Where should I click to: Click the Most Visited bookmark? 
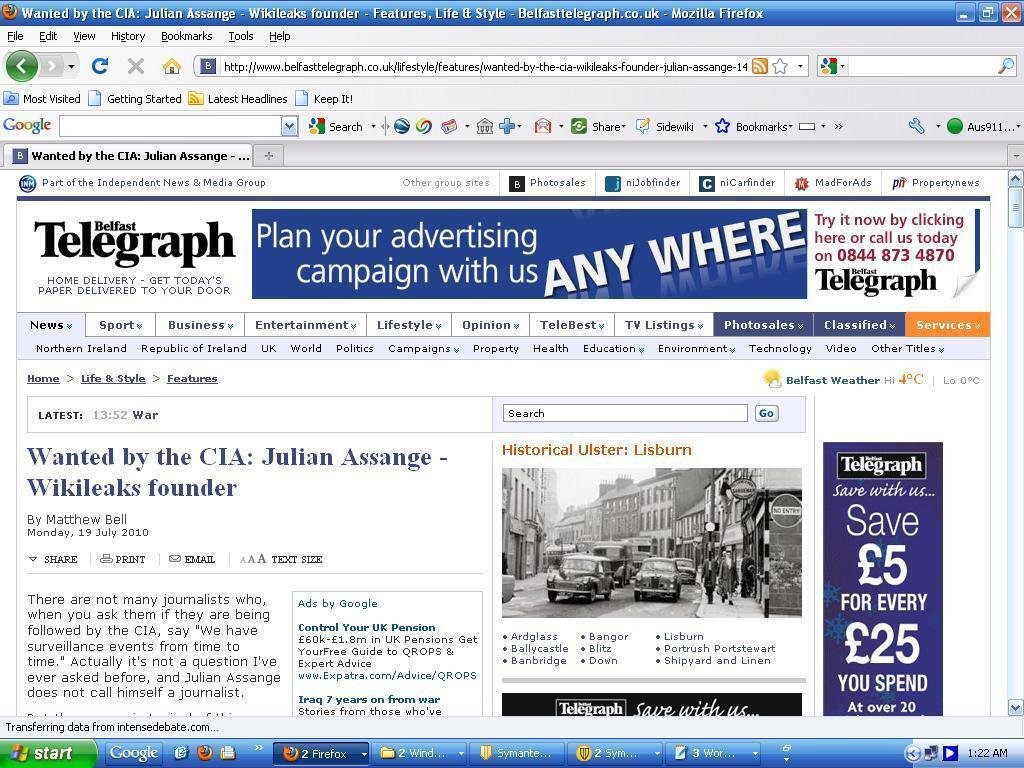[x=42, y=99]
